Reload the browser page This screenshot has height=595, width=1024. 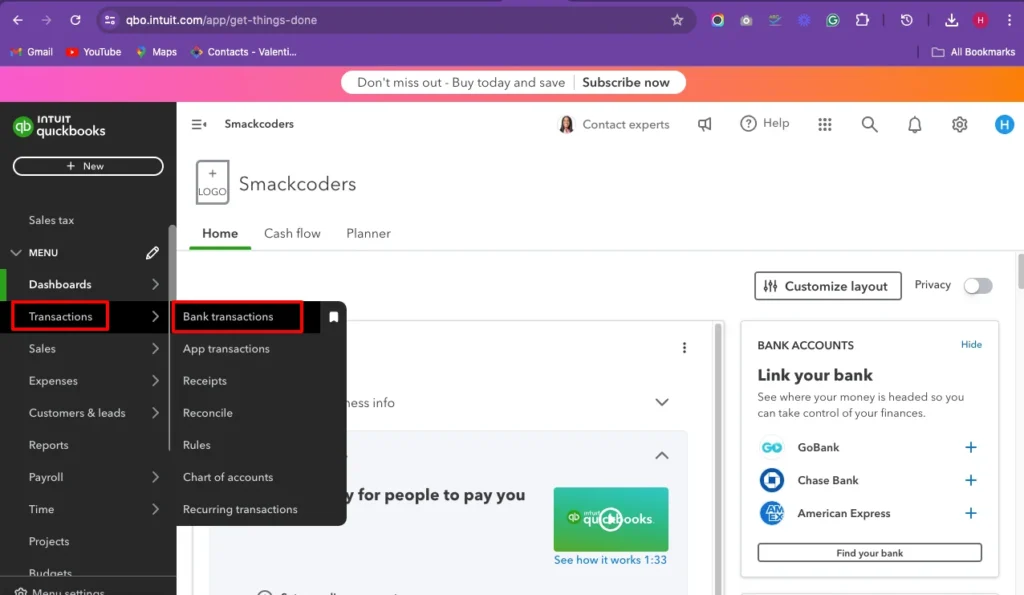point(75,20)
